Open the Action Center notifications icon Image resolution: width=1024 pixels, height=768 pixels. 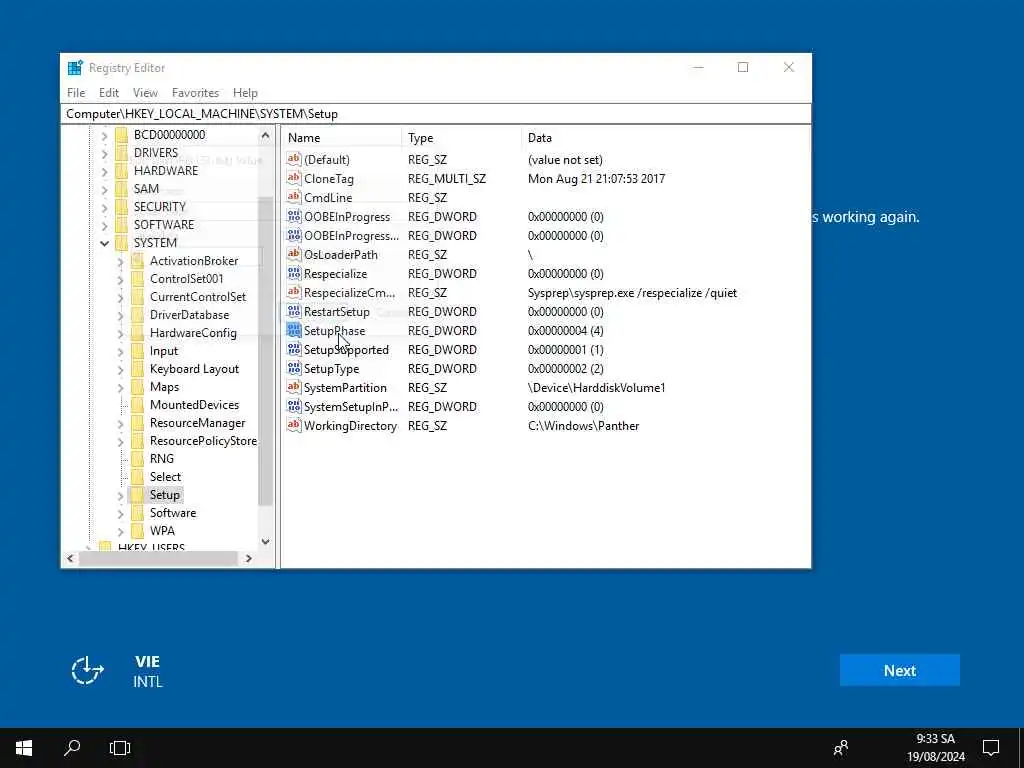pyautogui.click(x=991, y=748)
